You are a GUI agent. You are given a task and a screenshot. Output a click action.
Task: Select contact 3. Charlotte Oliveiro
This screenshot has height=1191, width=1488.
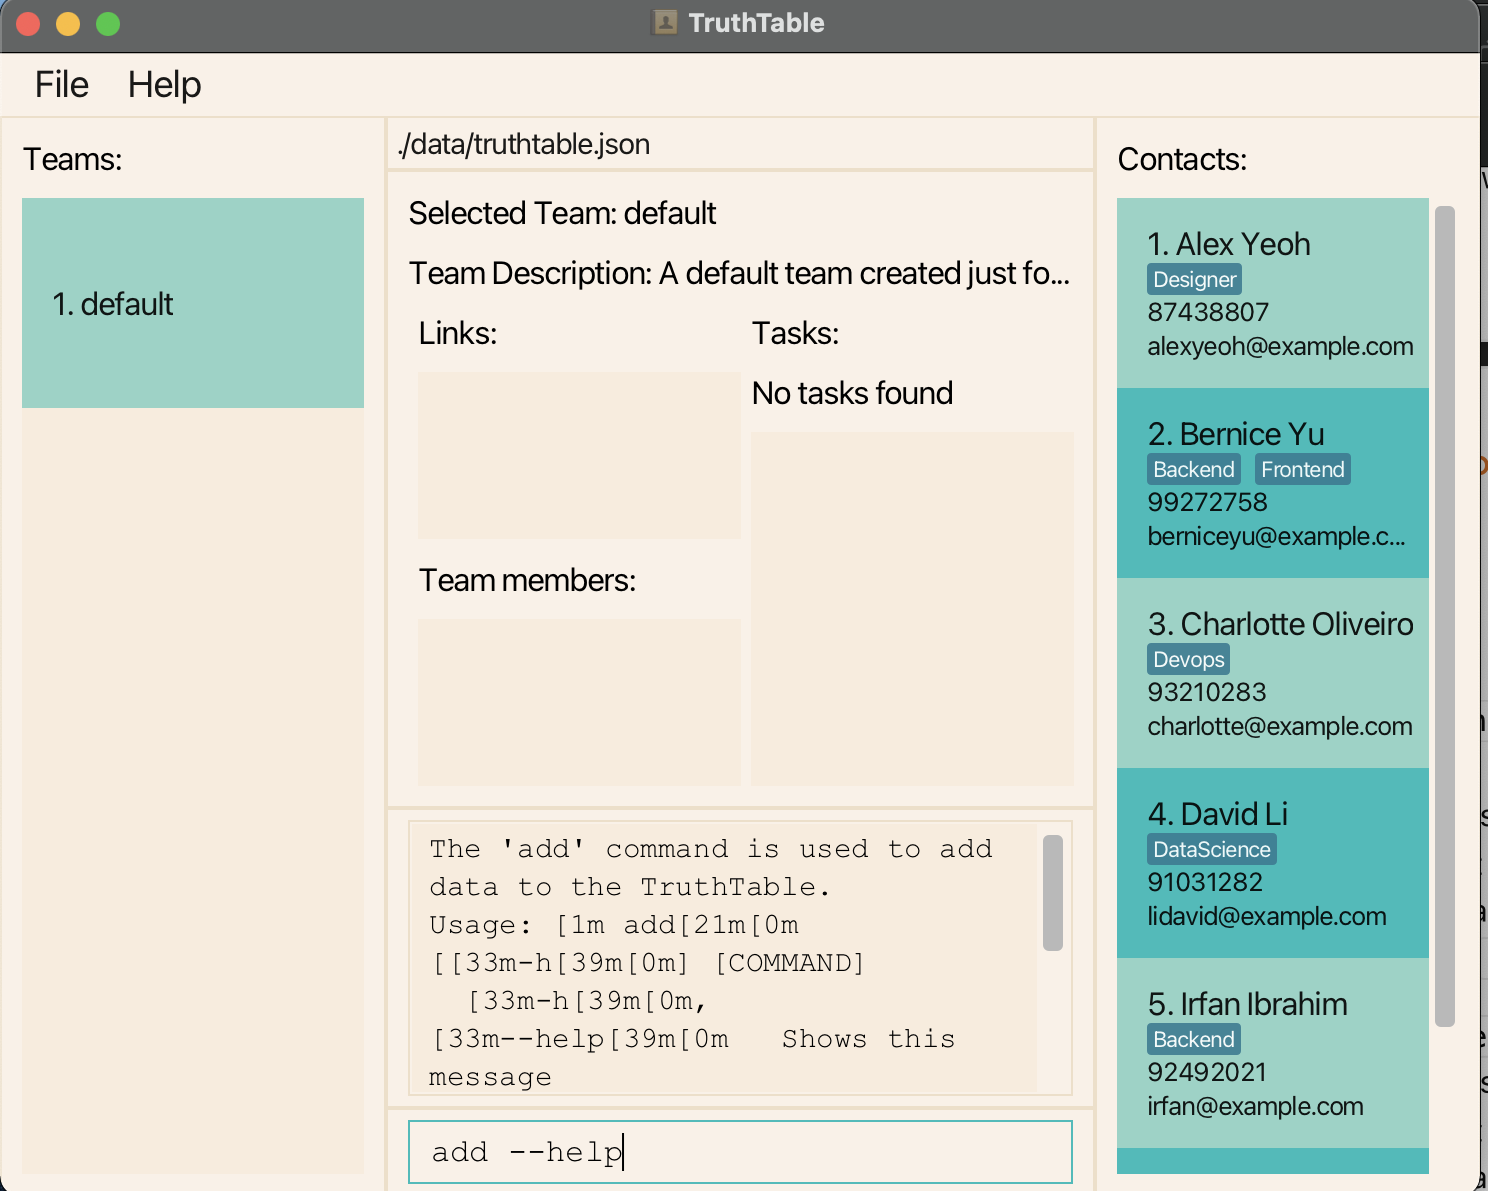pyautogui.click(x=1272, y=673)
